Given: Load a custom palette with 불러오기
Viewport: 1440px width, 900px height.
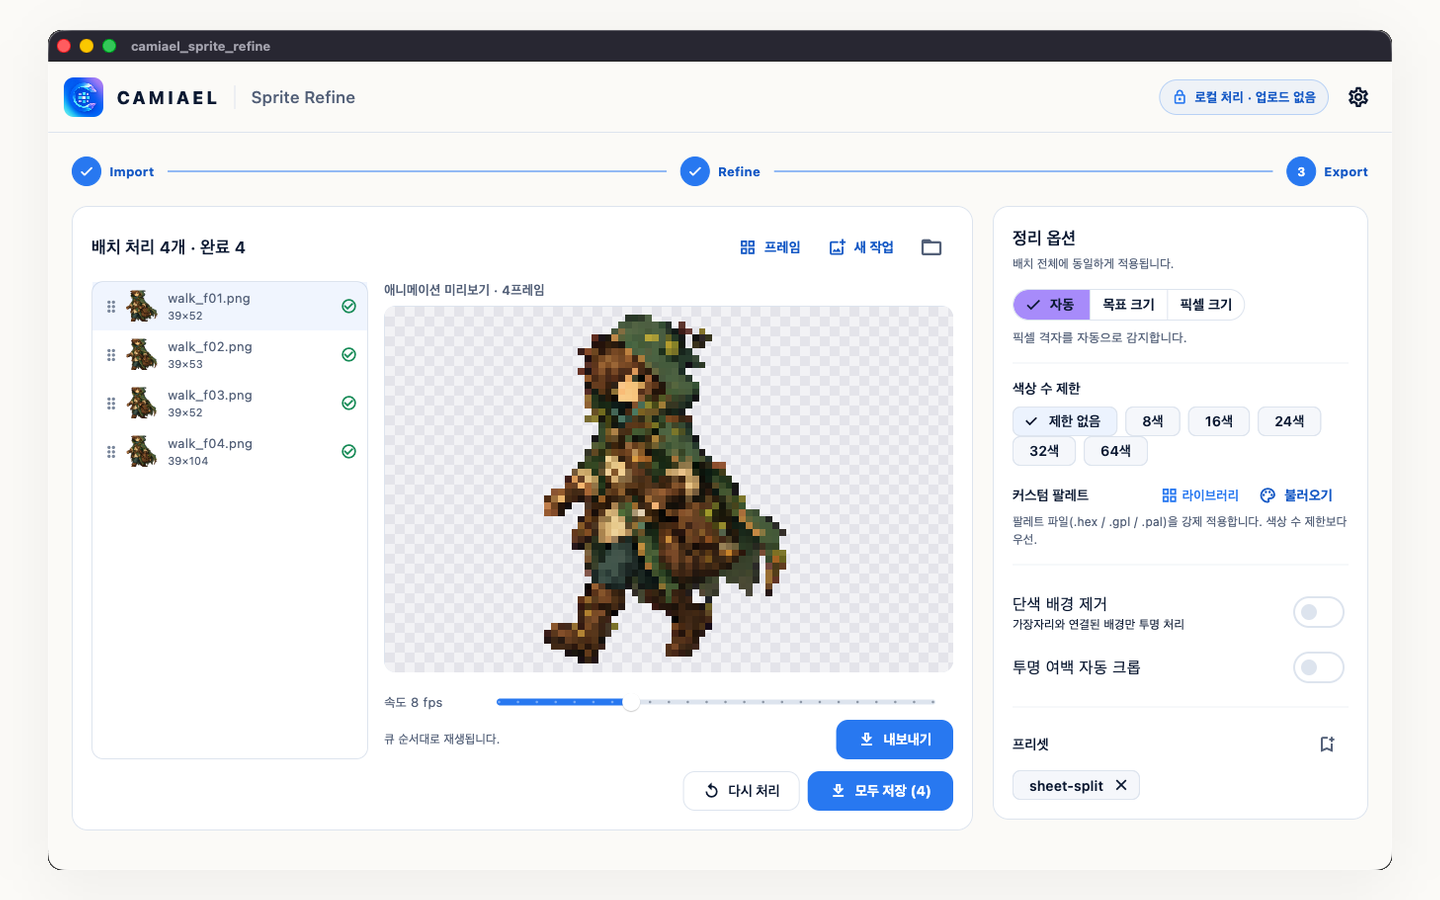Looking at the screenshot, I should (1296, 495).
